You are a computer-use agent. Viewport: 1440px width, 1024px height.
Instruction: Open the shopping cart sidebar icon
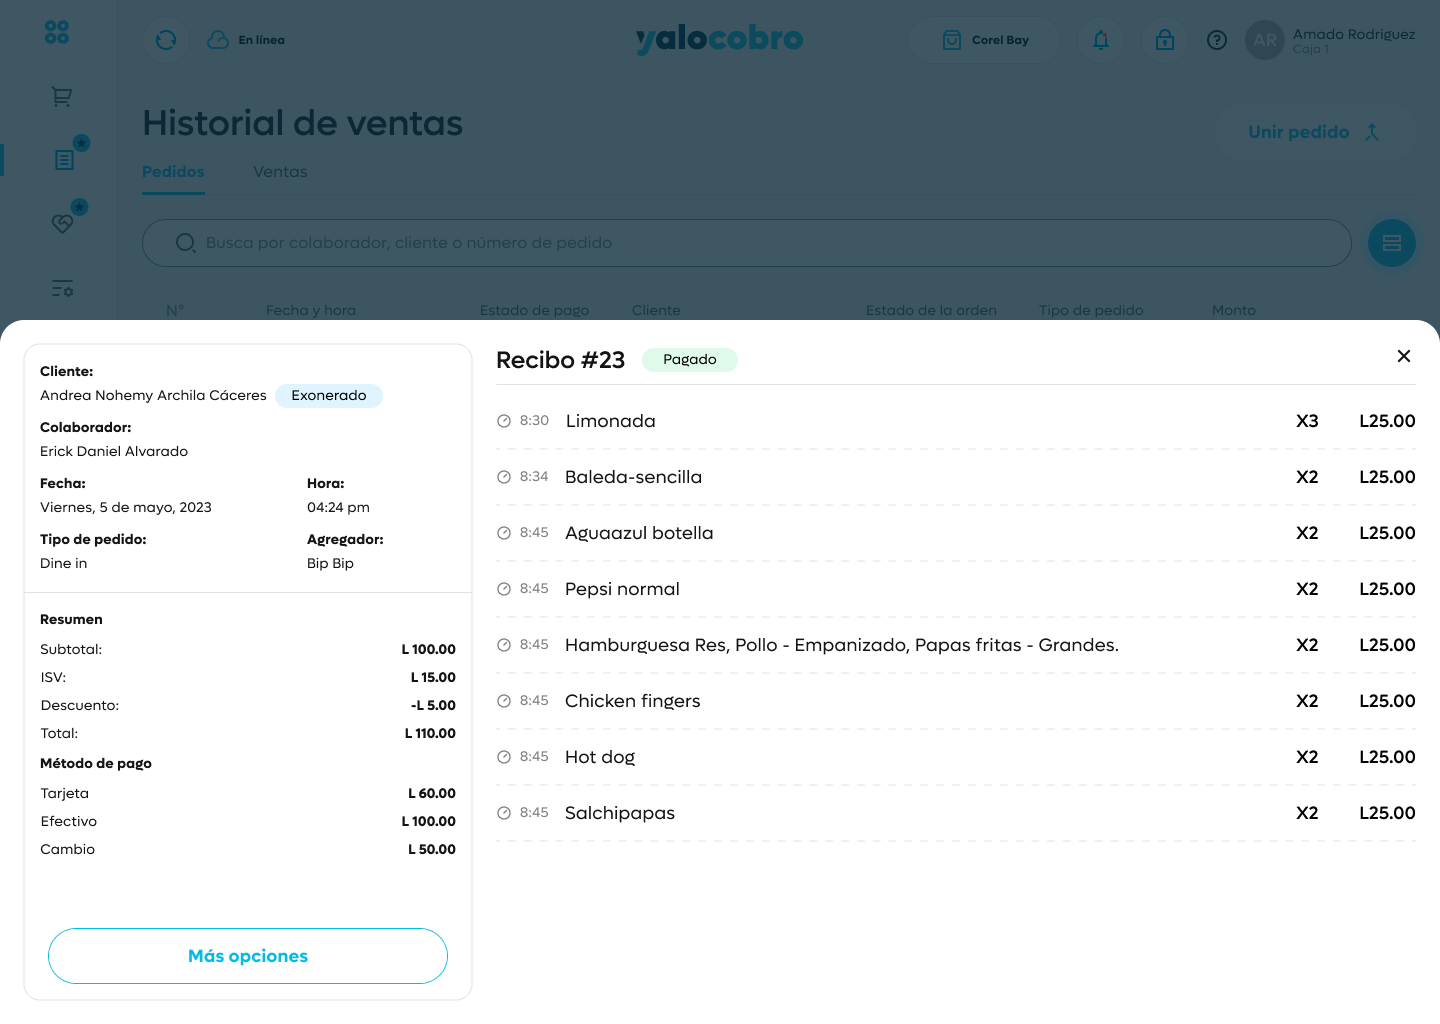62,97
